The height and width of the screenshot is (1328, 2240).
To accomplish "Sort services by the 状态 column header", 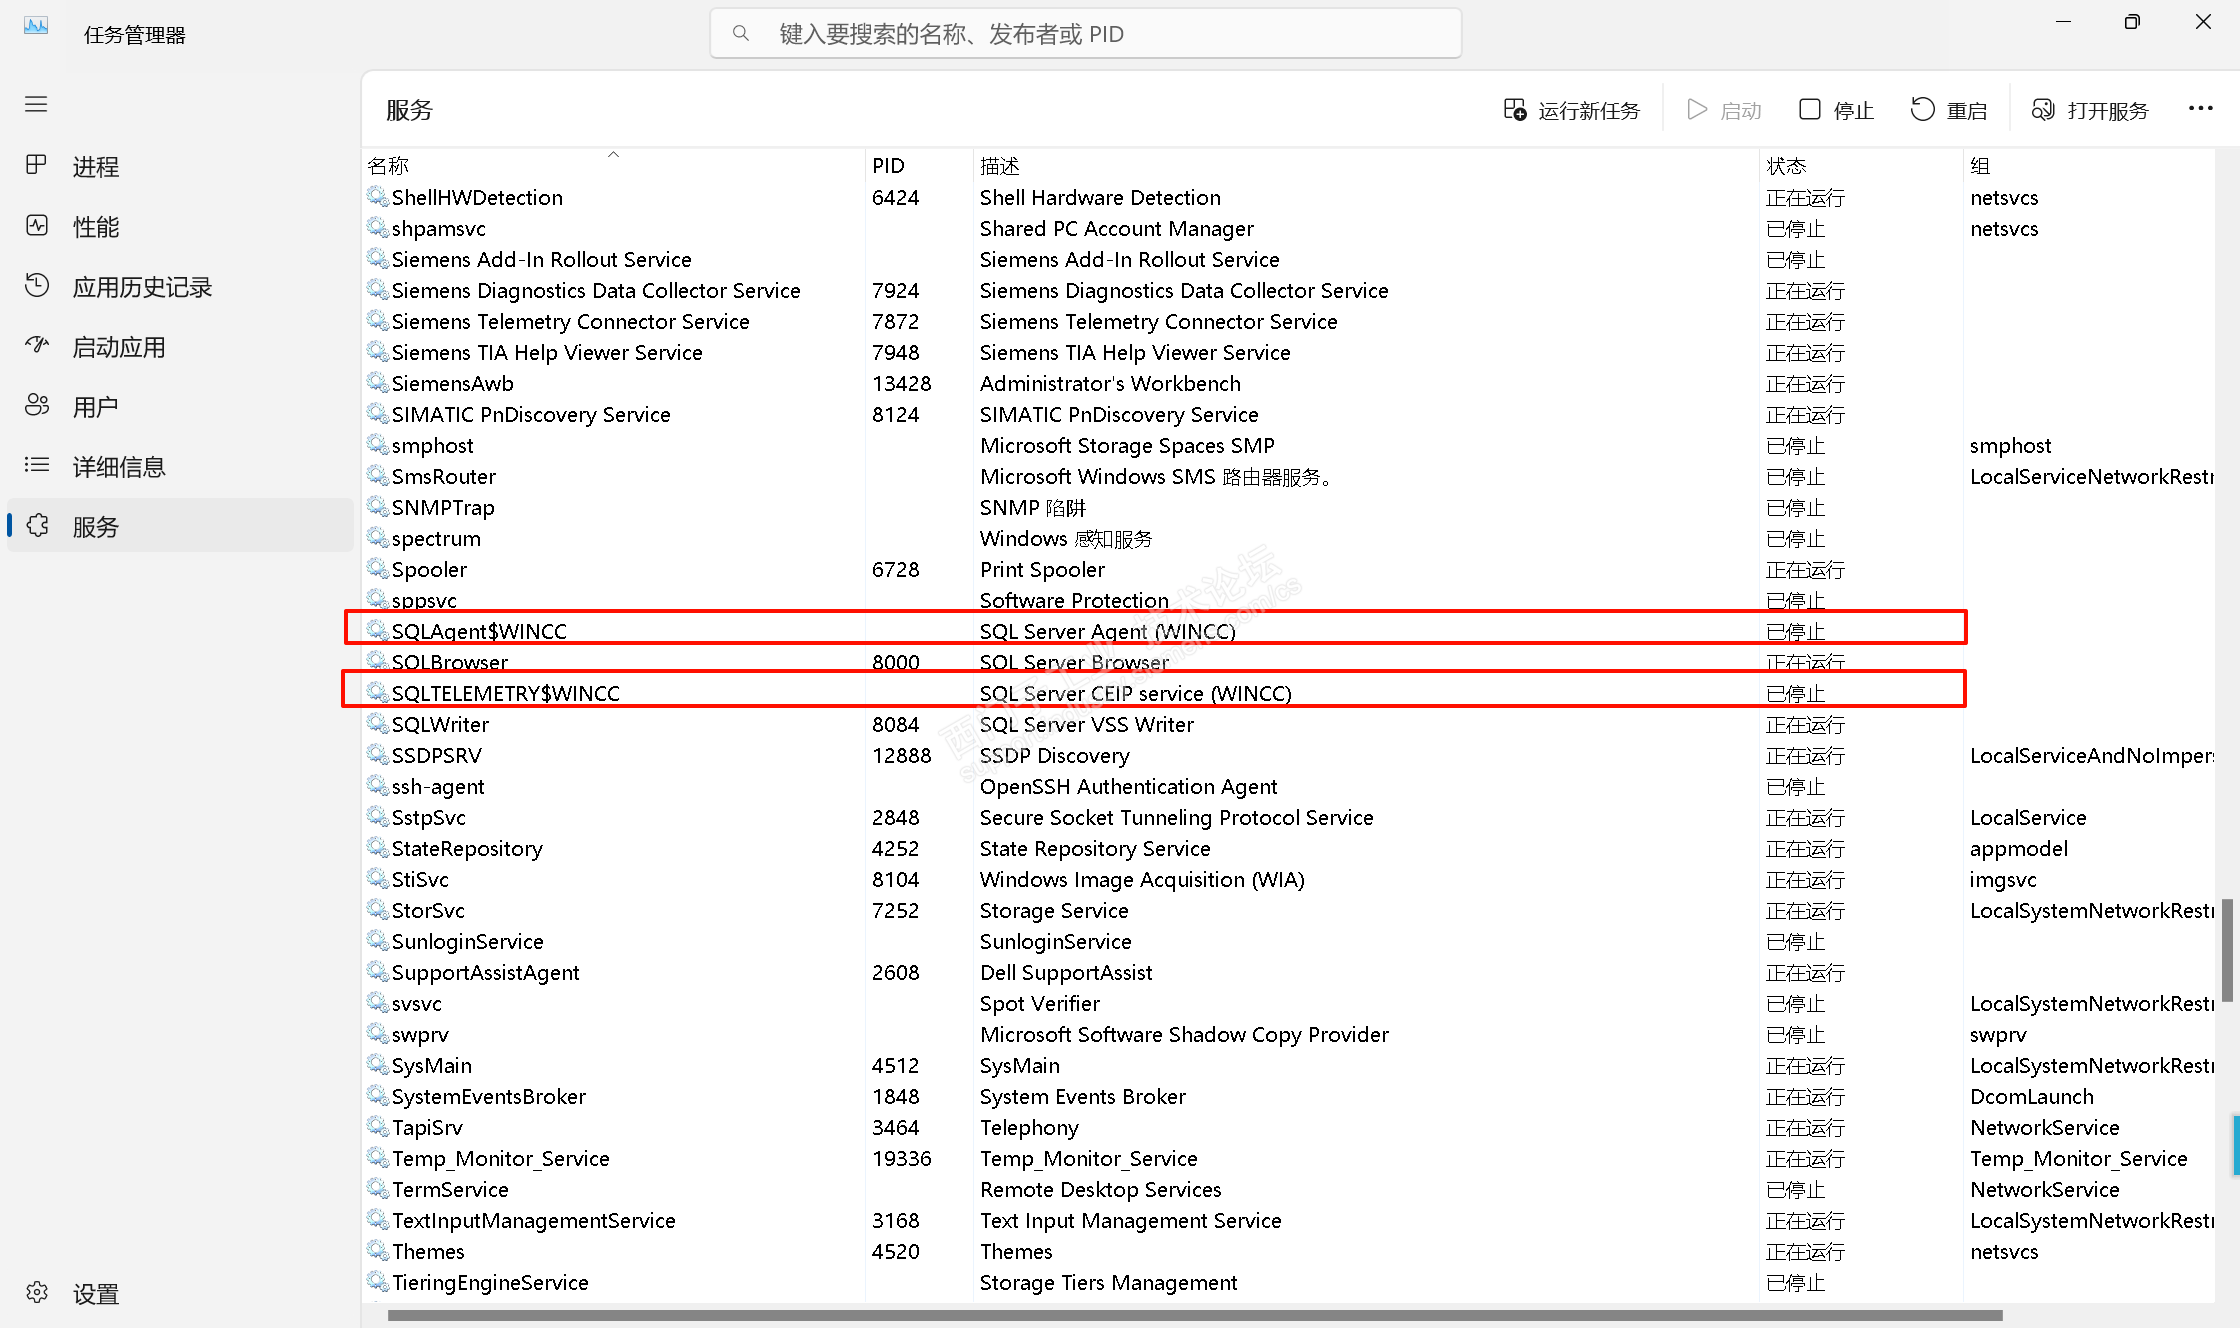I will coord(1786,166).
